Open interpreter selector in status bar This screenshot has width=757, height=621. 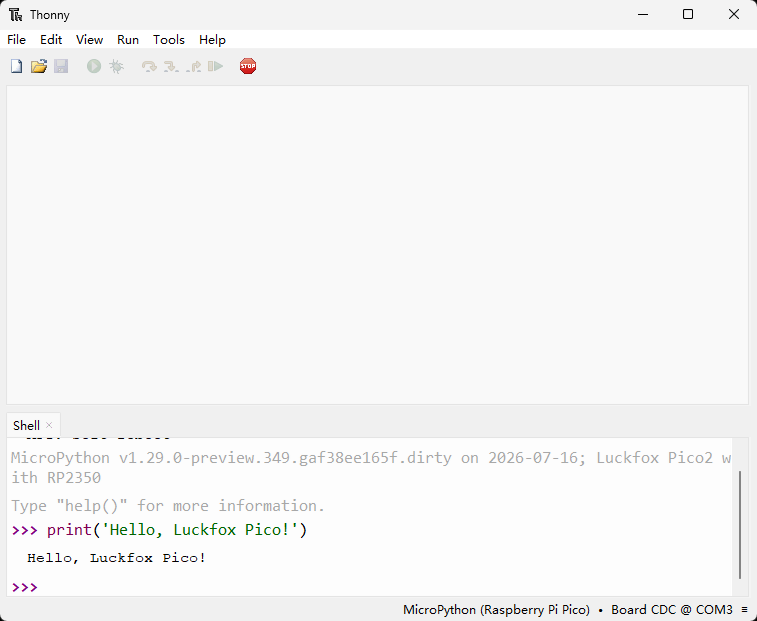pos(496,610)
